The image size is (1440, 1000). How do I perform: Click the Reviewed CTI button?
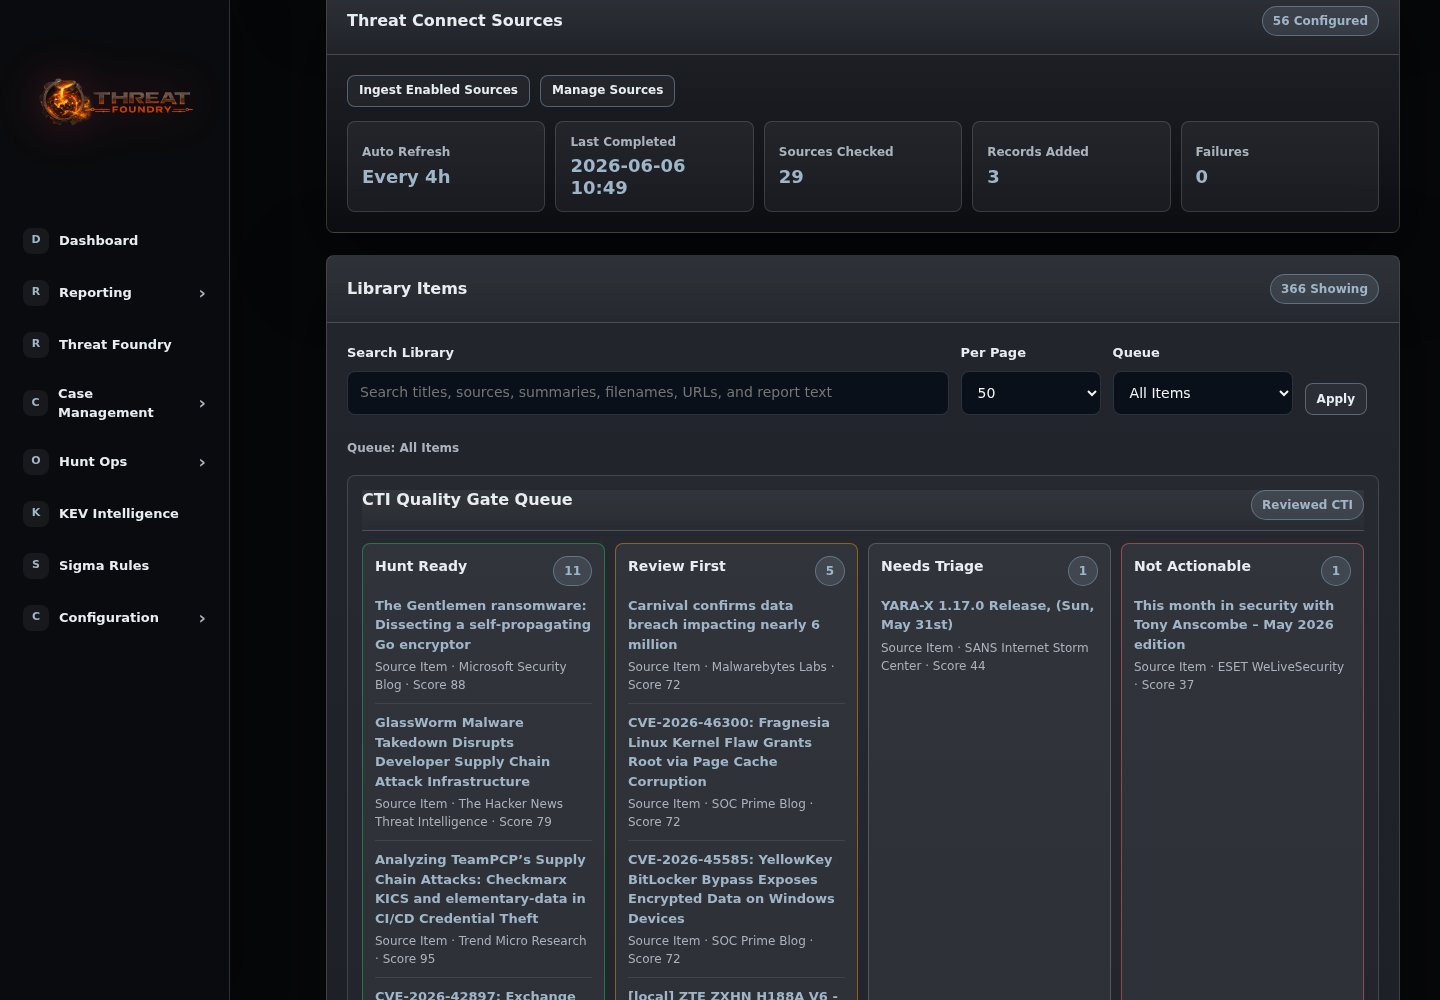pyautogui.click(x=1307, y=505)
